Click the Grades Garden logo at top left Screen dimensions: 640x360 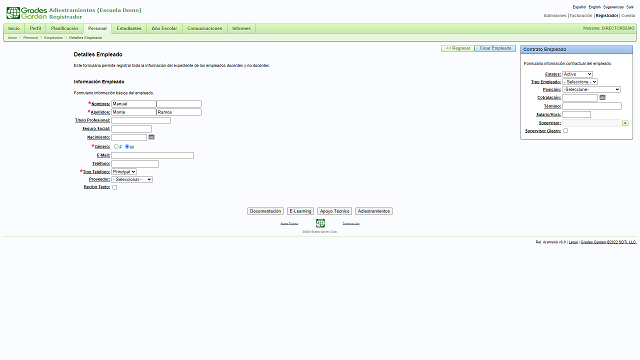(27, 13)
